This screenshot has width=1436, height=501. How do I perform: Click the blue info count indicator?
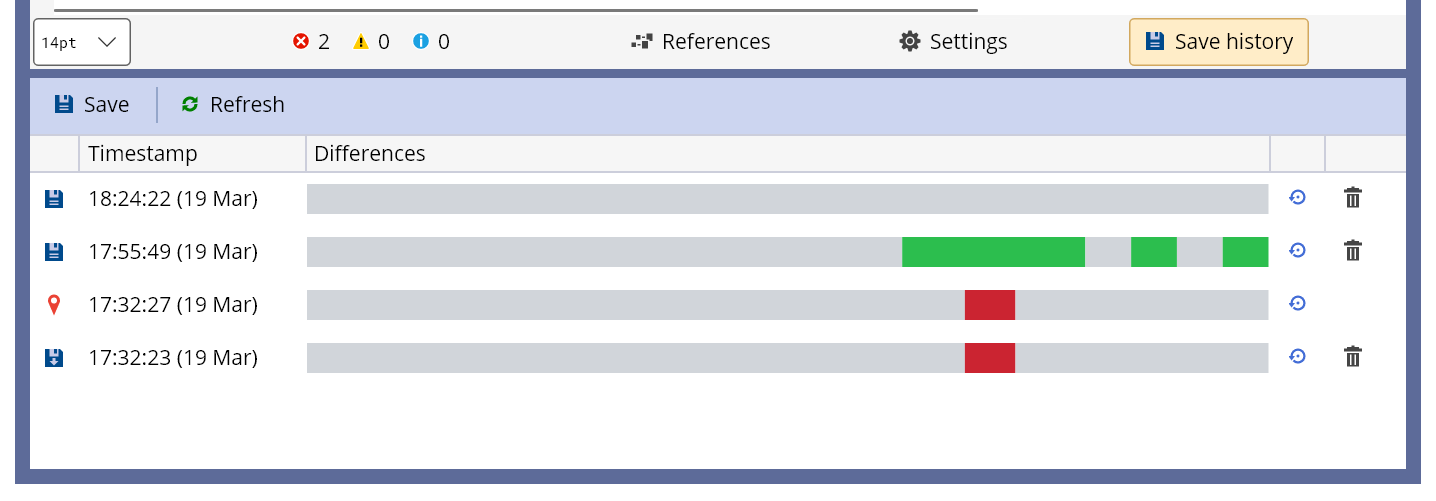(x=431, y=42)
